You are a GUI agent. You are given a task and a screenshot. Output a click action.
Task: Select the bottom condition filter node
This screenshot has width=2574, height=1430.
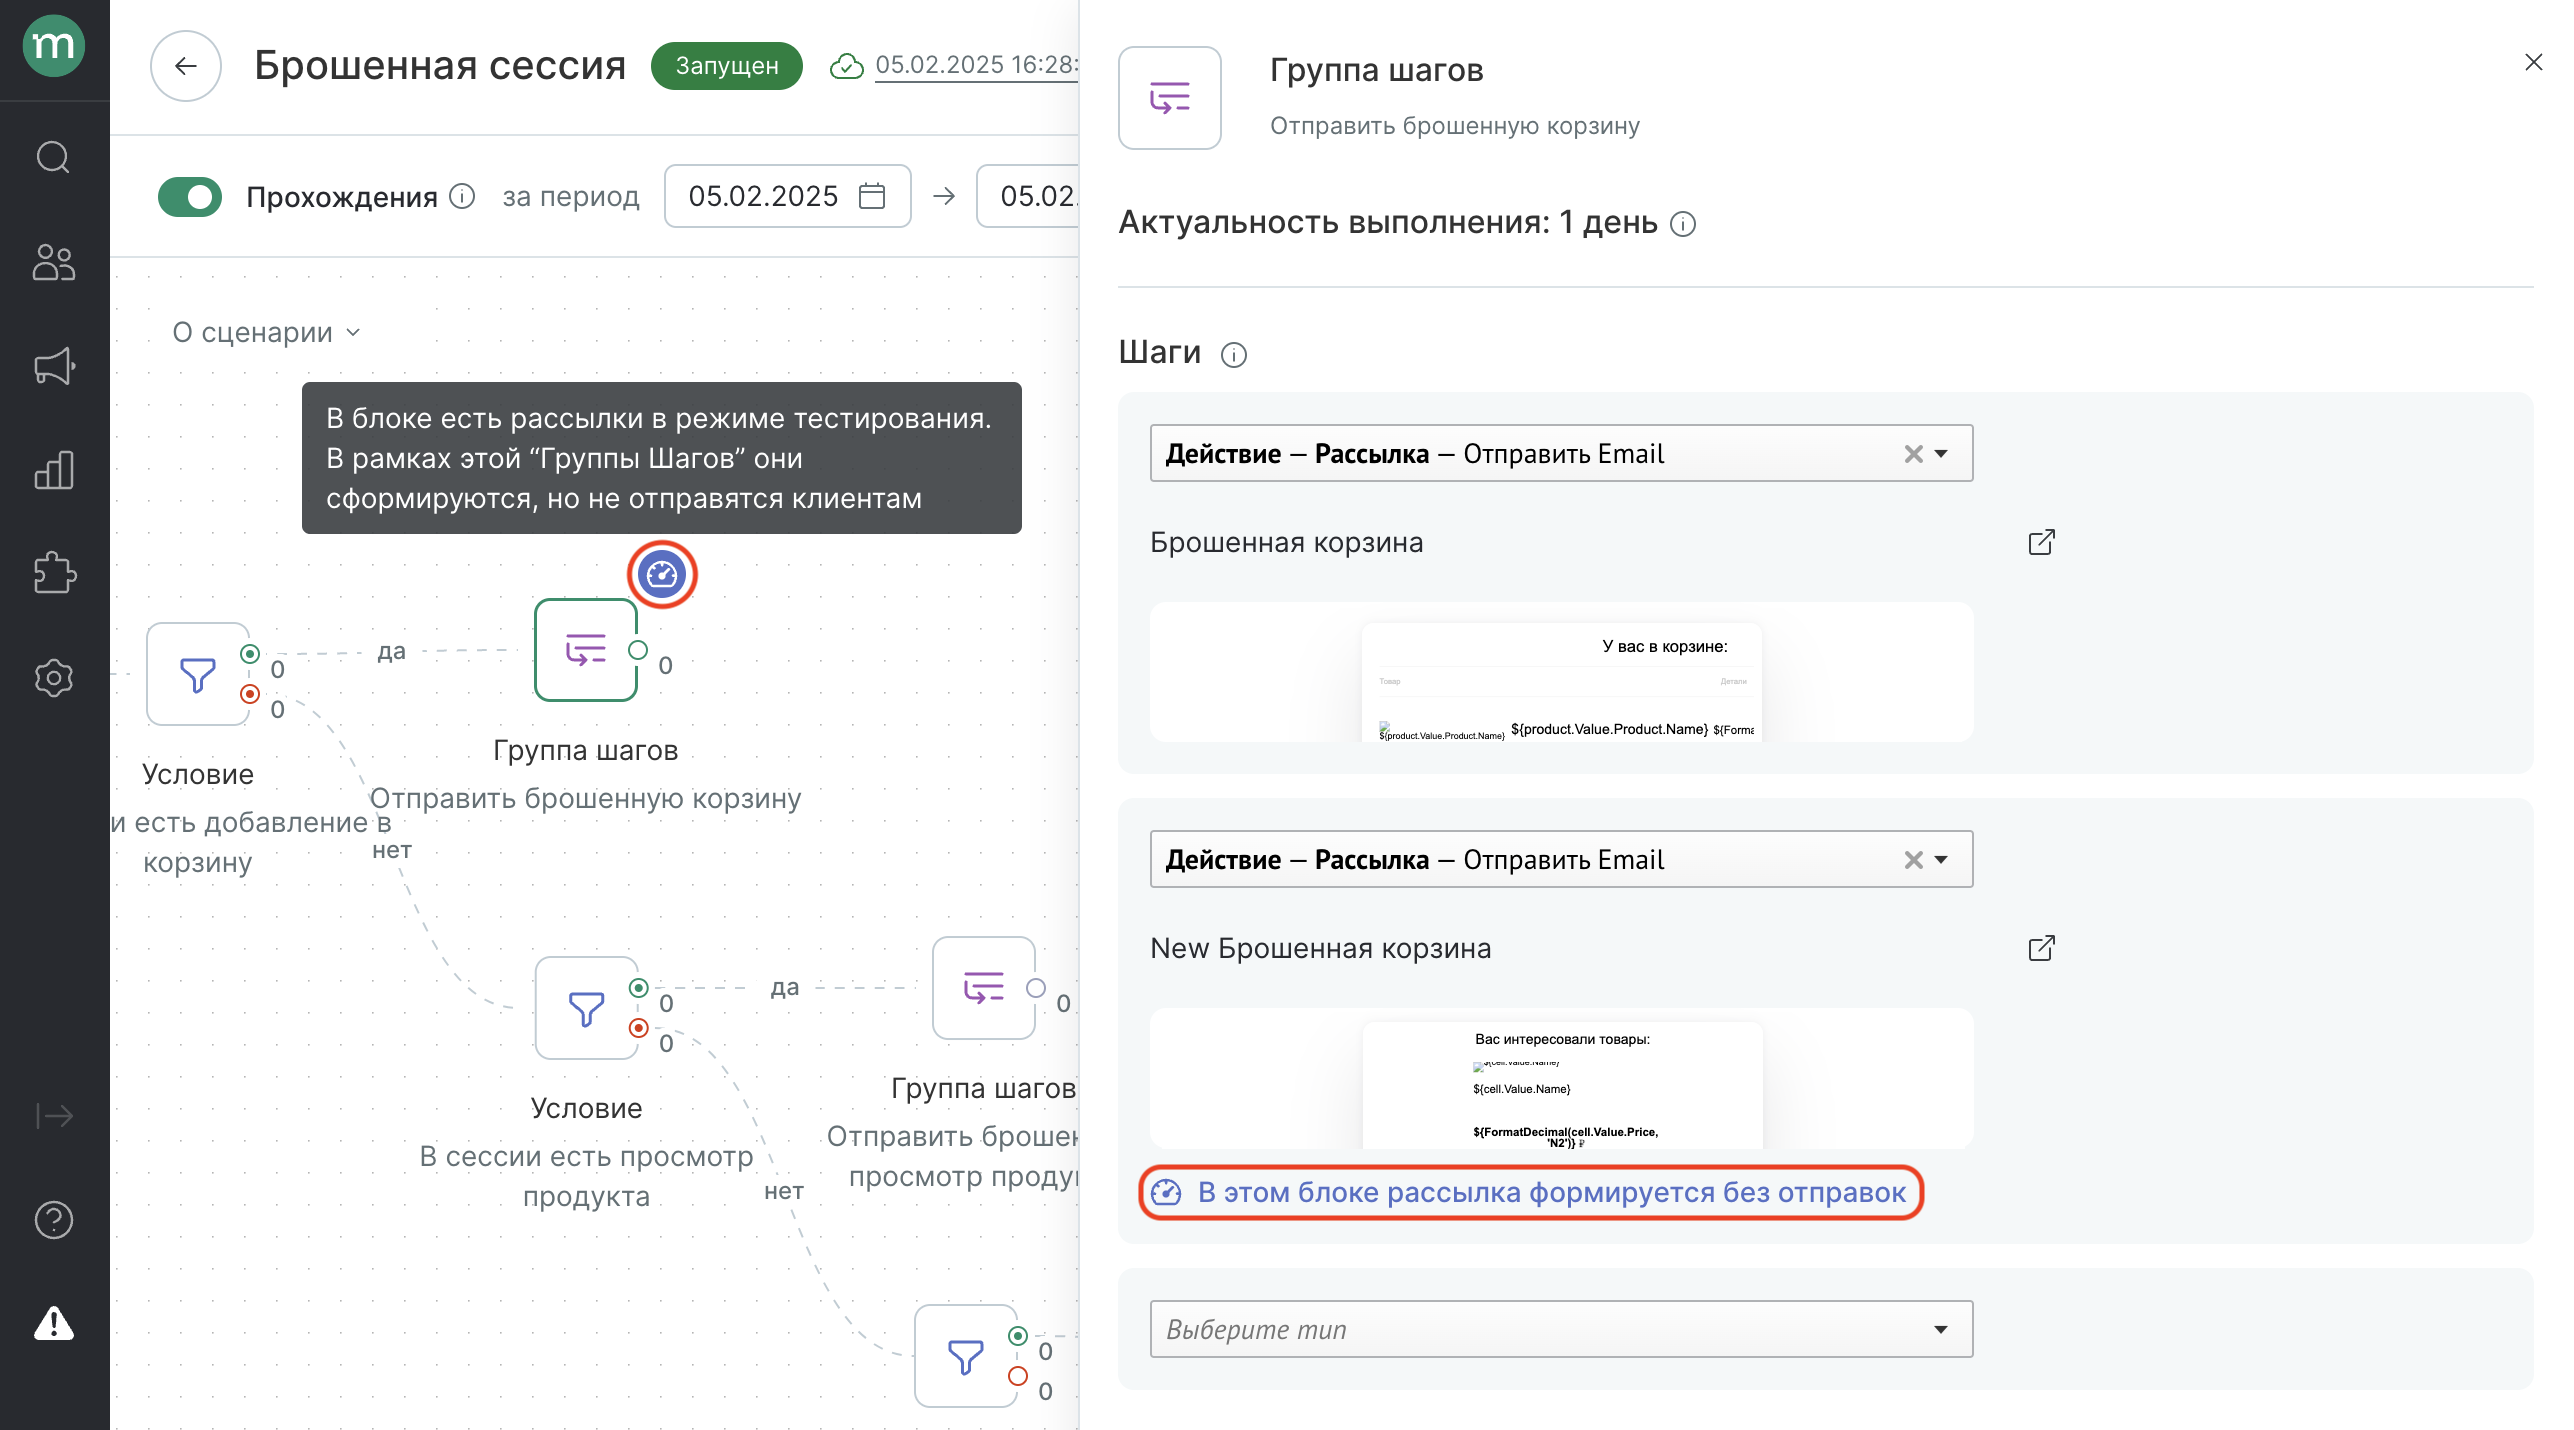tap(966, 1356)
